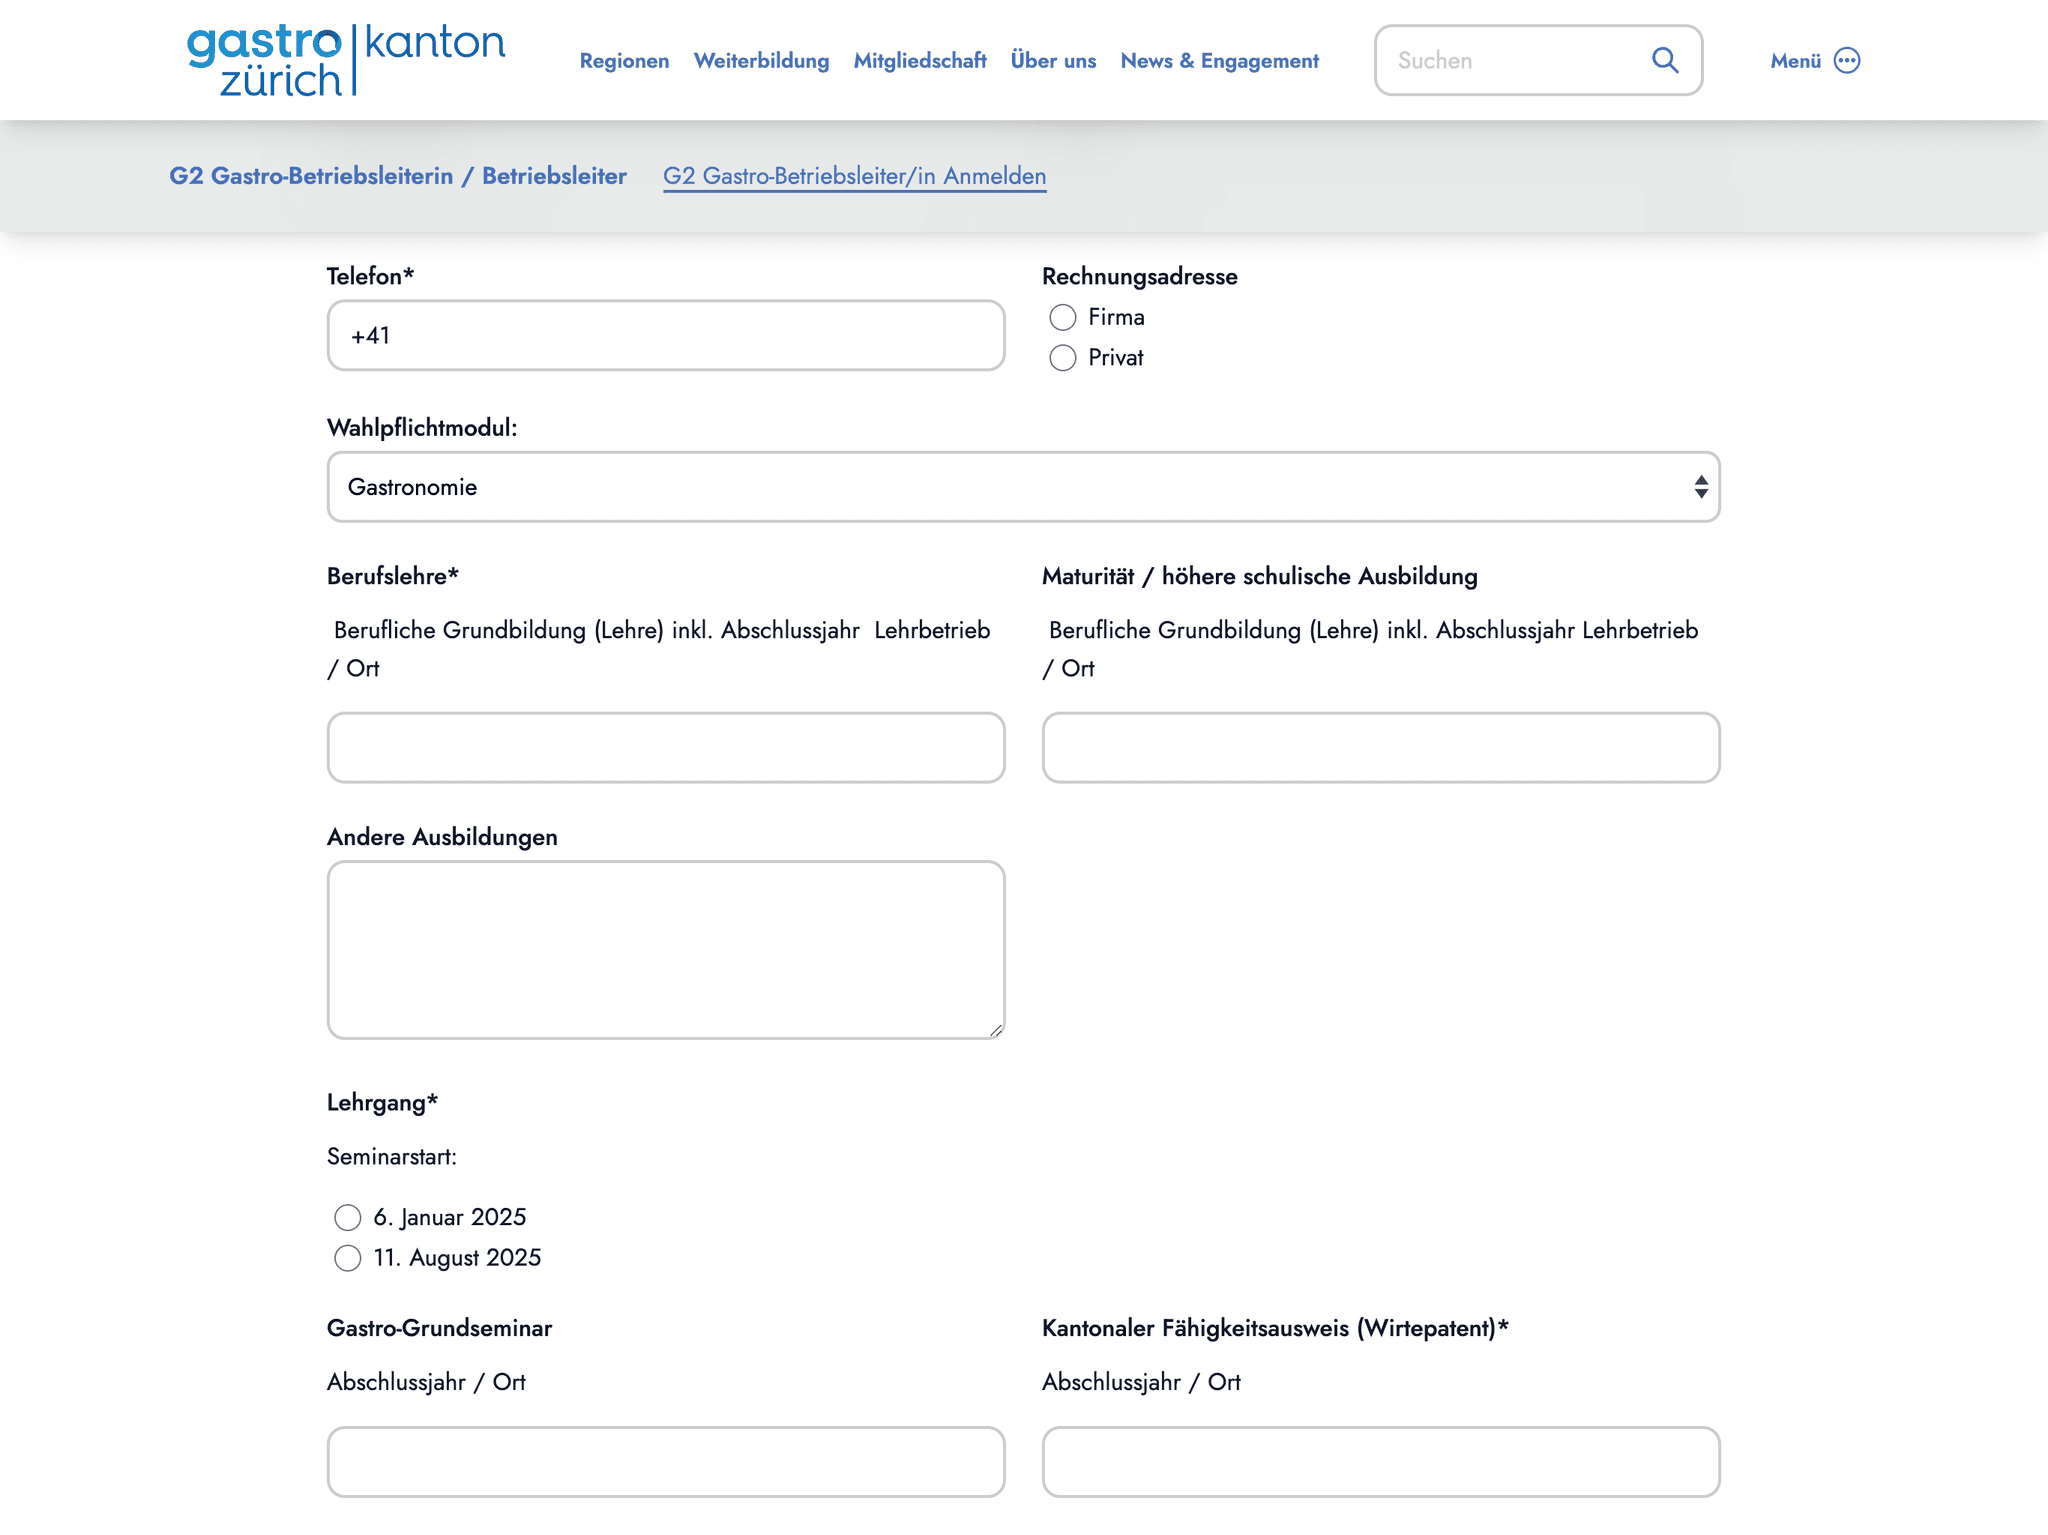
Task: Click the Gastro-Grundseminar Abschlussjahr field
Action: coord(666,1462)
